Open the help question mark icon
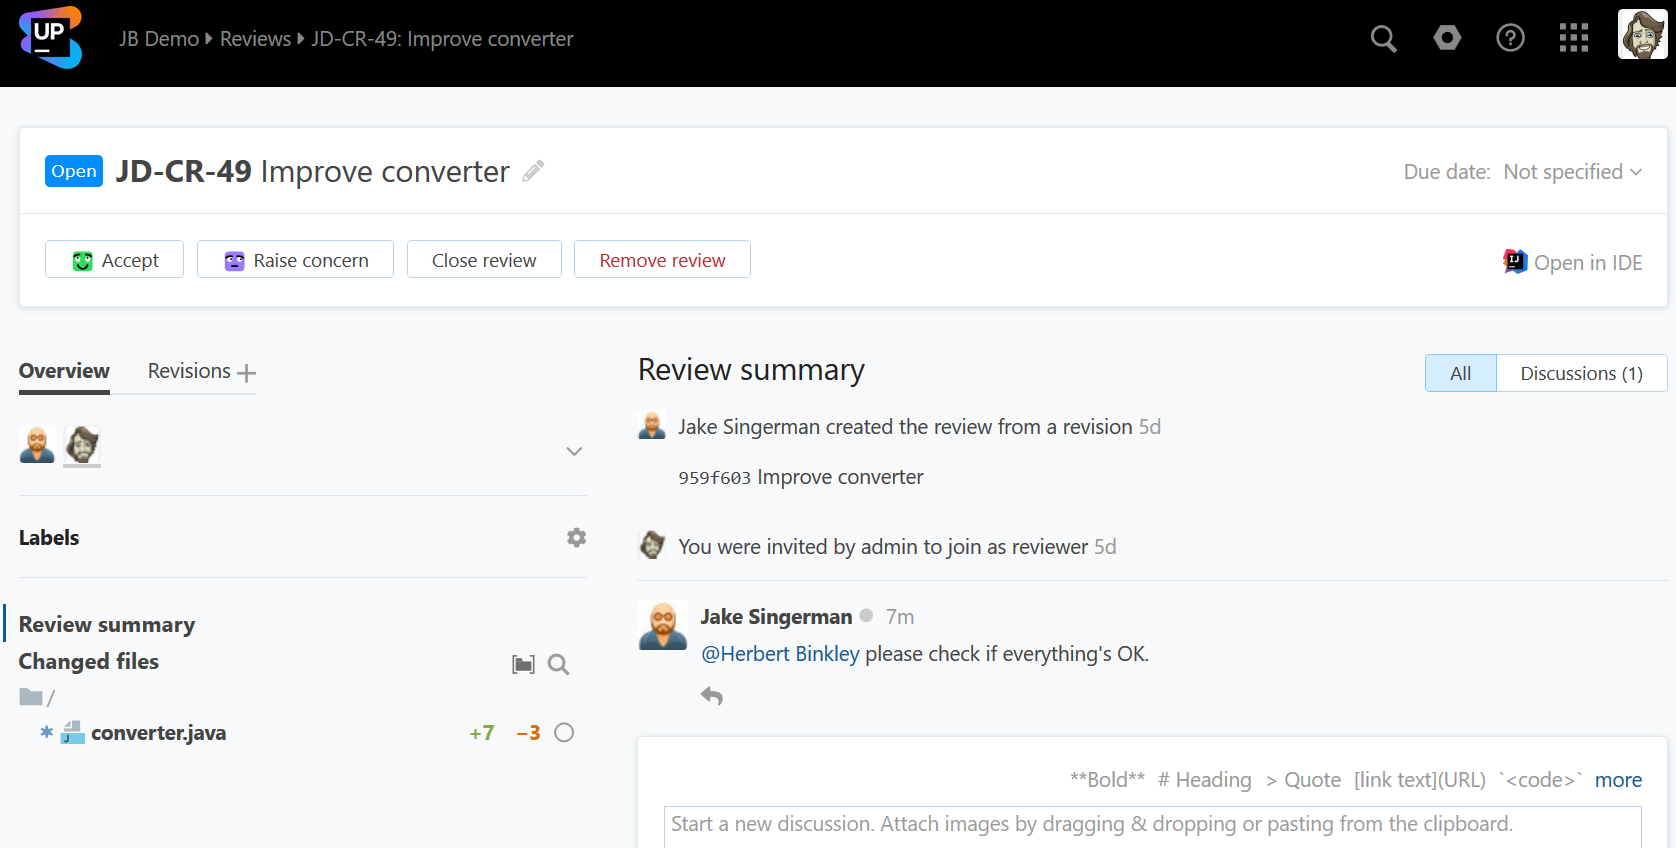The height and width of the screenshot is (848, 1676). (x=1510, y=39)
